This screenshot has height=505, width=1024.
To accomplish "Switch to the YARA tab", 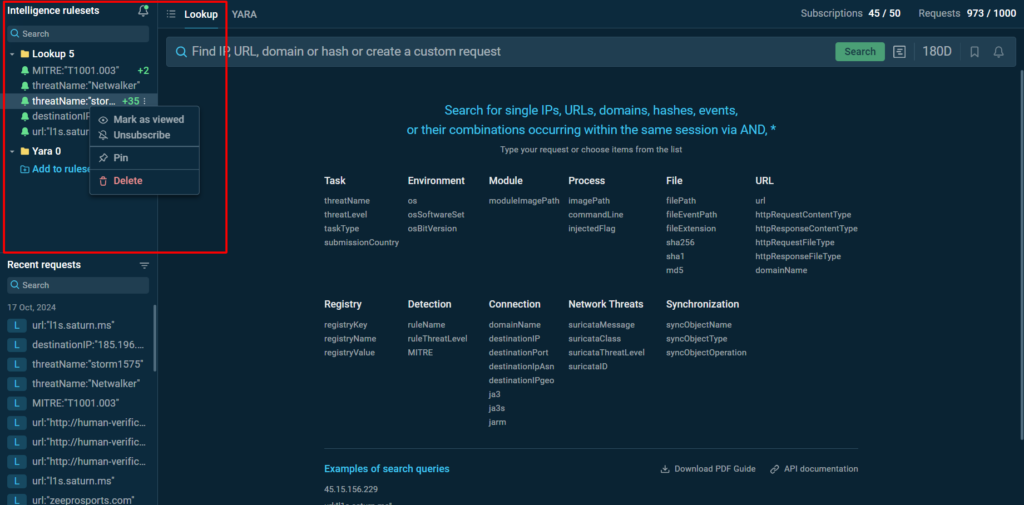I will click(243, 14).
